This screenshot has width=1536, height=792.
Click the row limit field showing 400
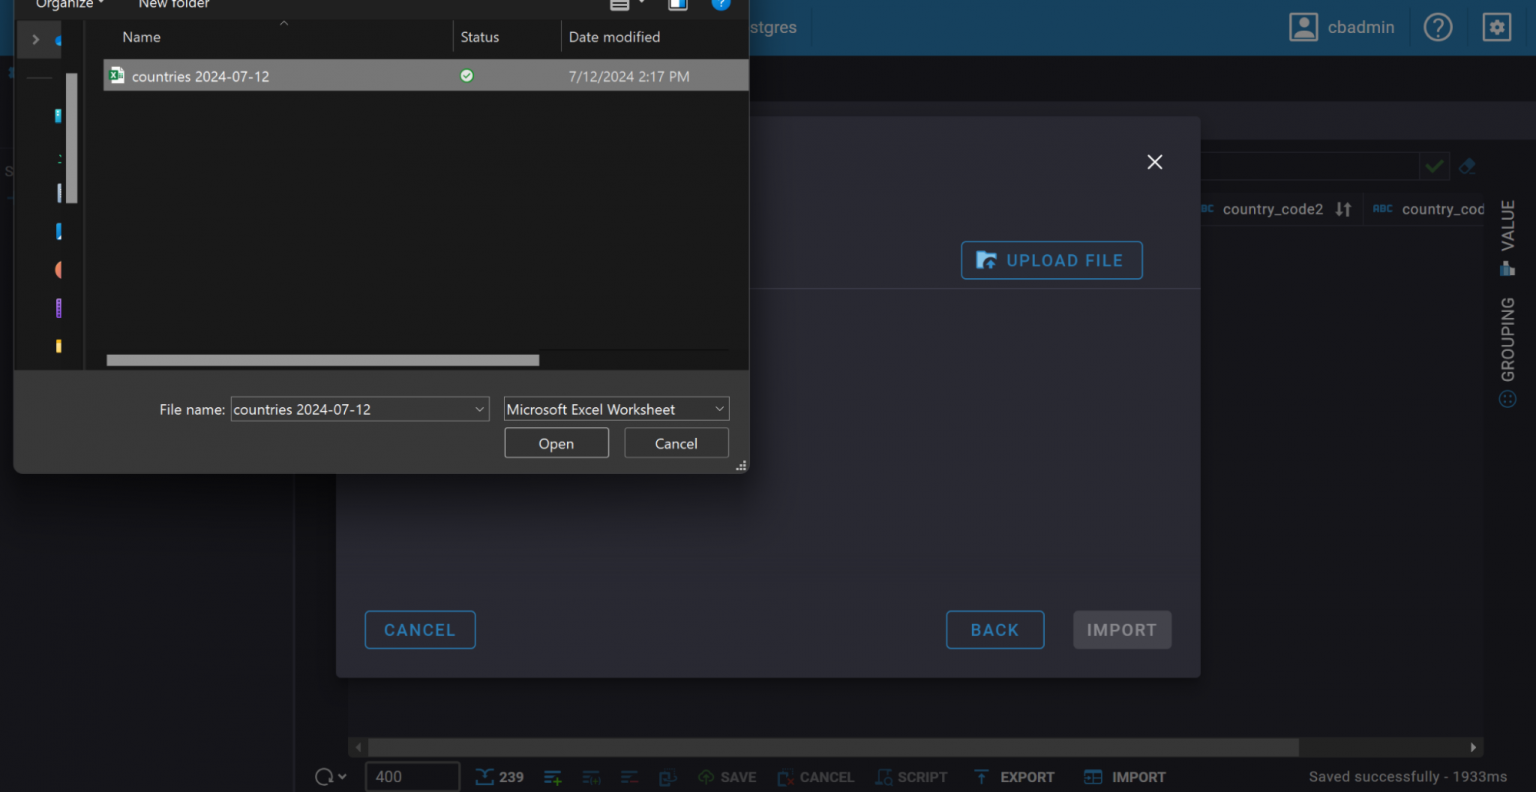click(412, 777)
